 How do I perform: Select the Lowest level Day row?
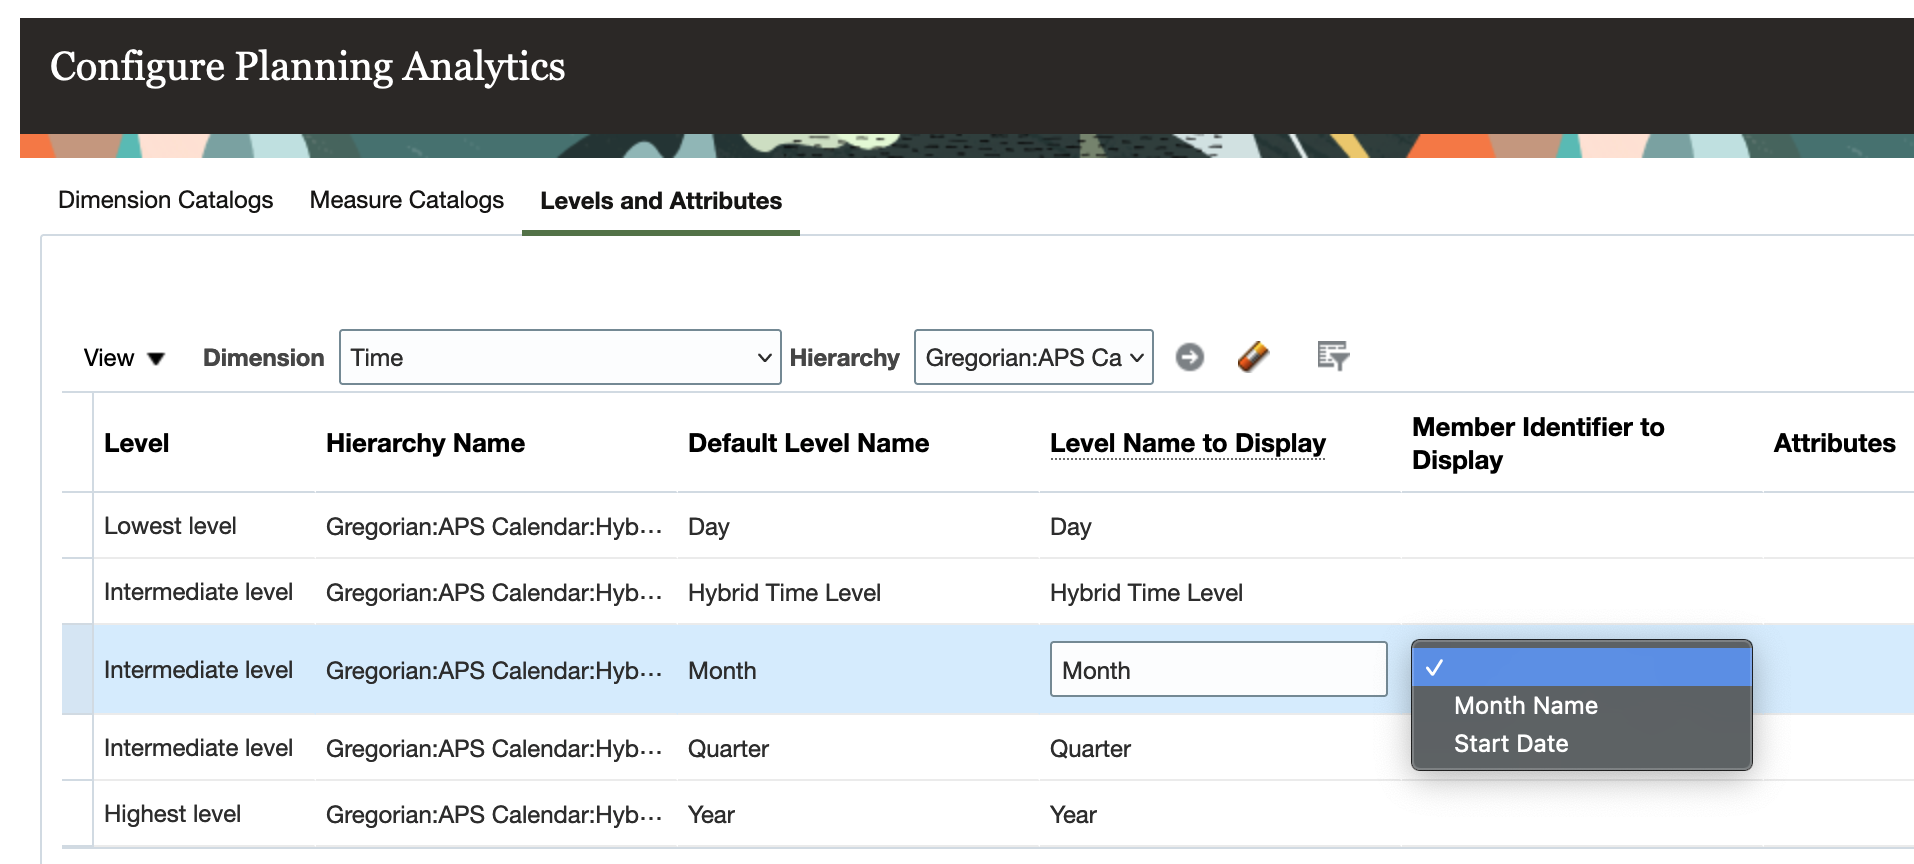[170, 526]
